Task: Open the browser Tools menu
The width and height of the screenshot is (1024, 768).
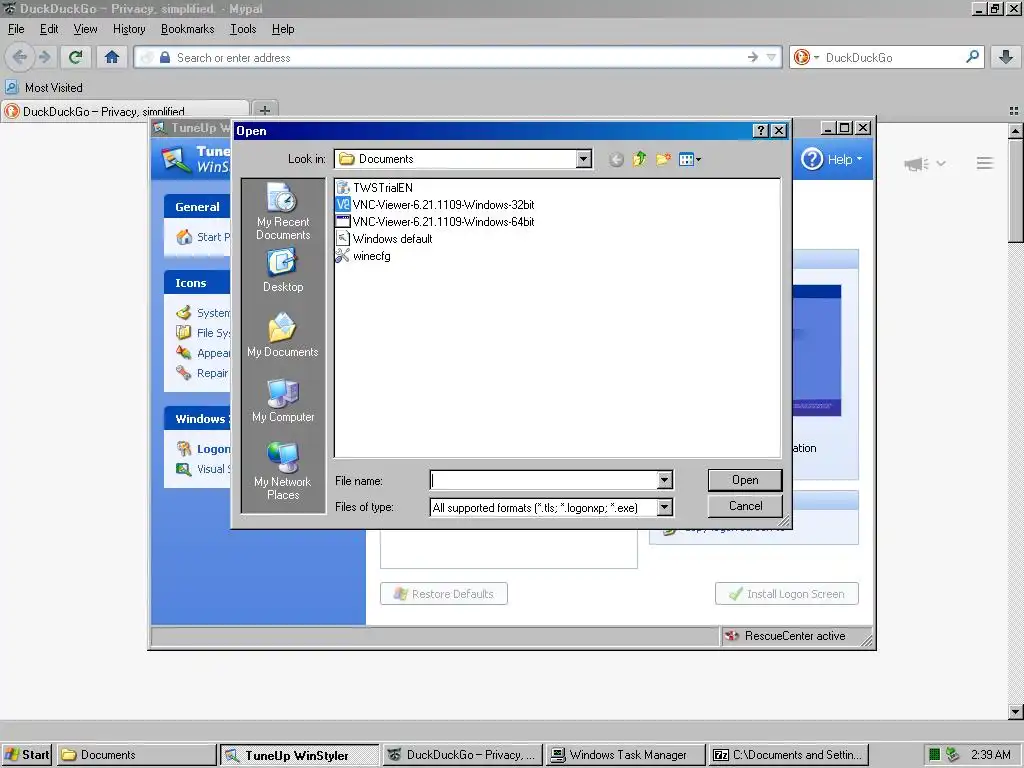Action: 243,29
